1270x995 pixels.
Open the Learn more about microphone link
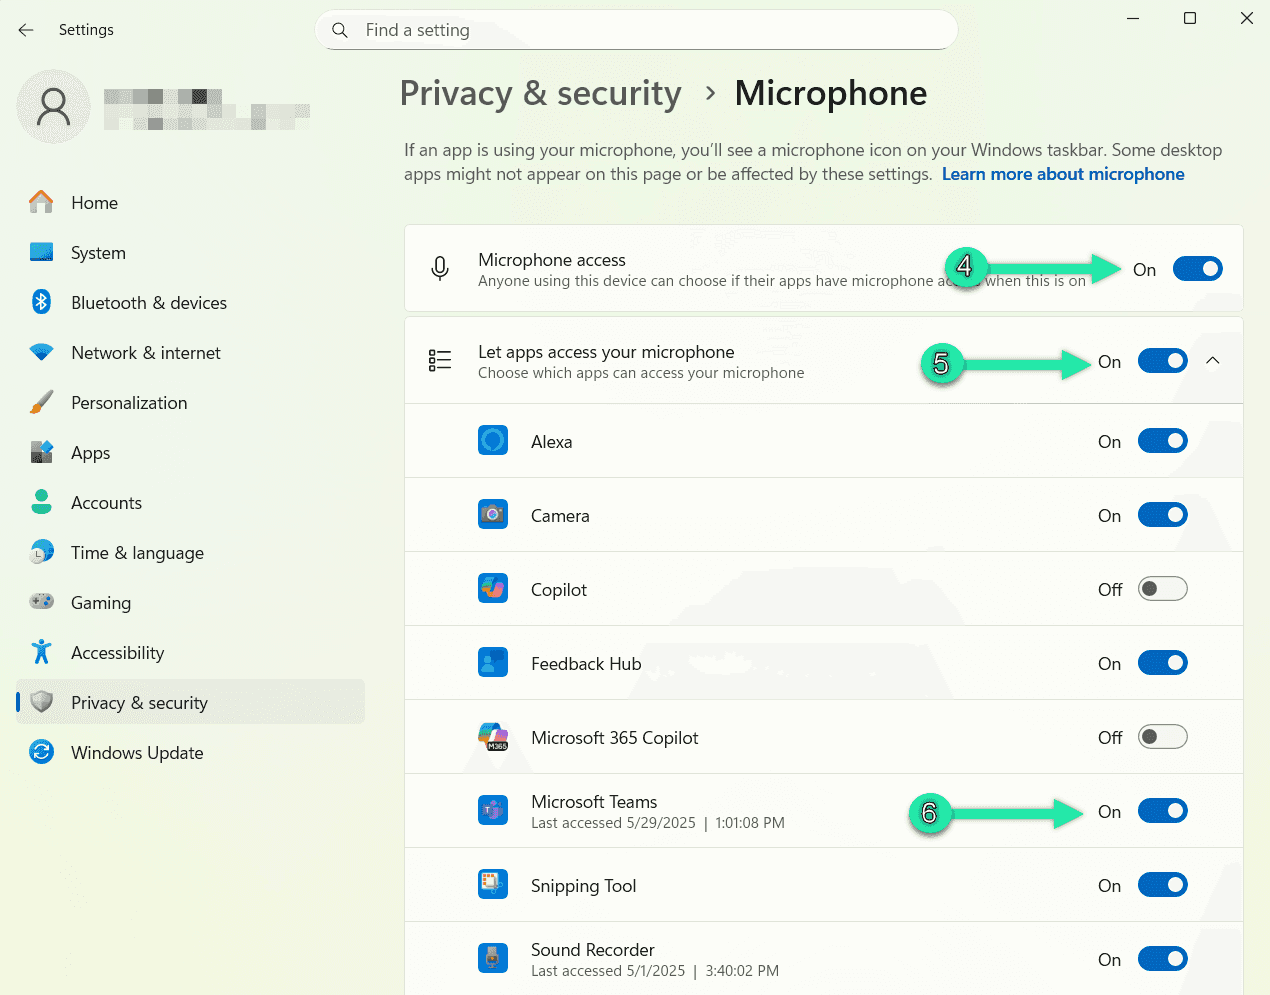coord(1063,173)
